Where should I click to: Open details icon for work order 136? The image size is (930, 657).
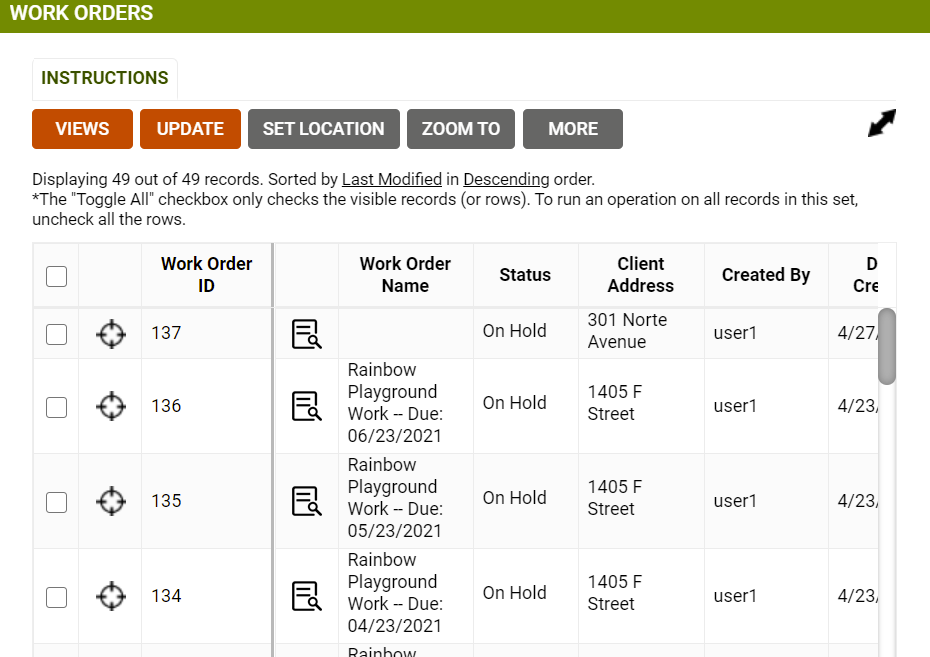(306, 406)
